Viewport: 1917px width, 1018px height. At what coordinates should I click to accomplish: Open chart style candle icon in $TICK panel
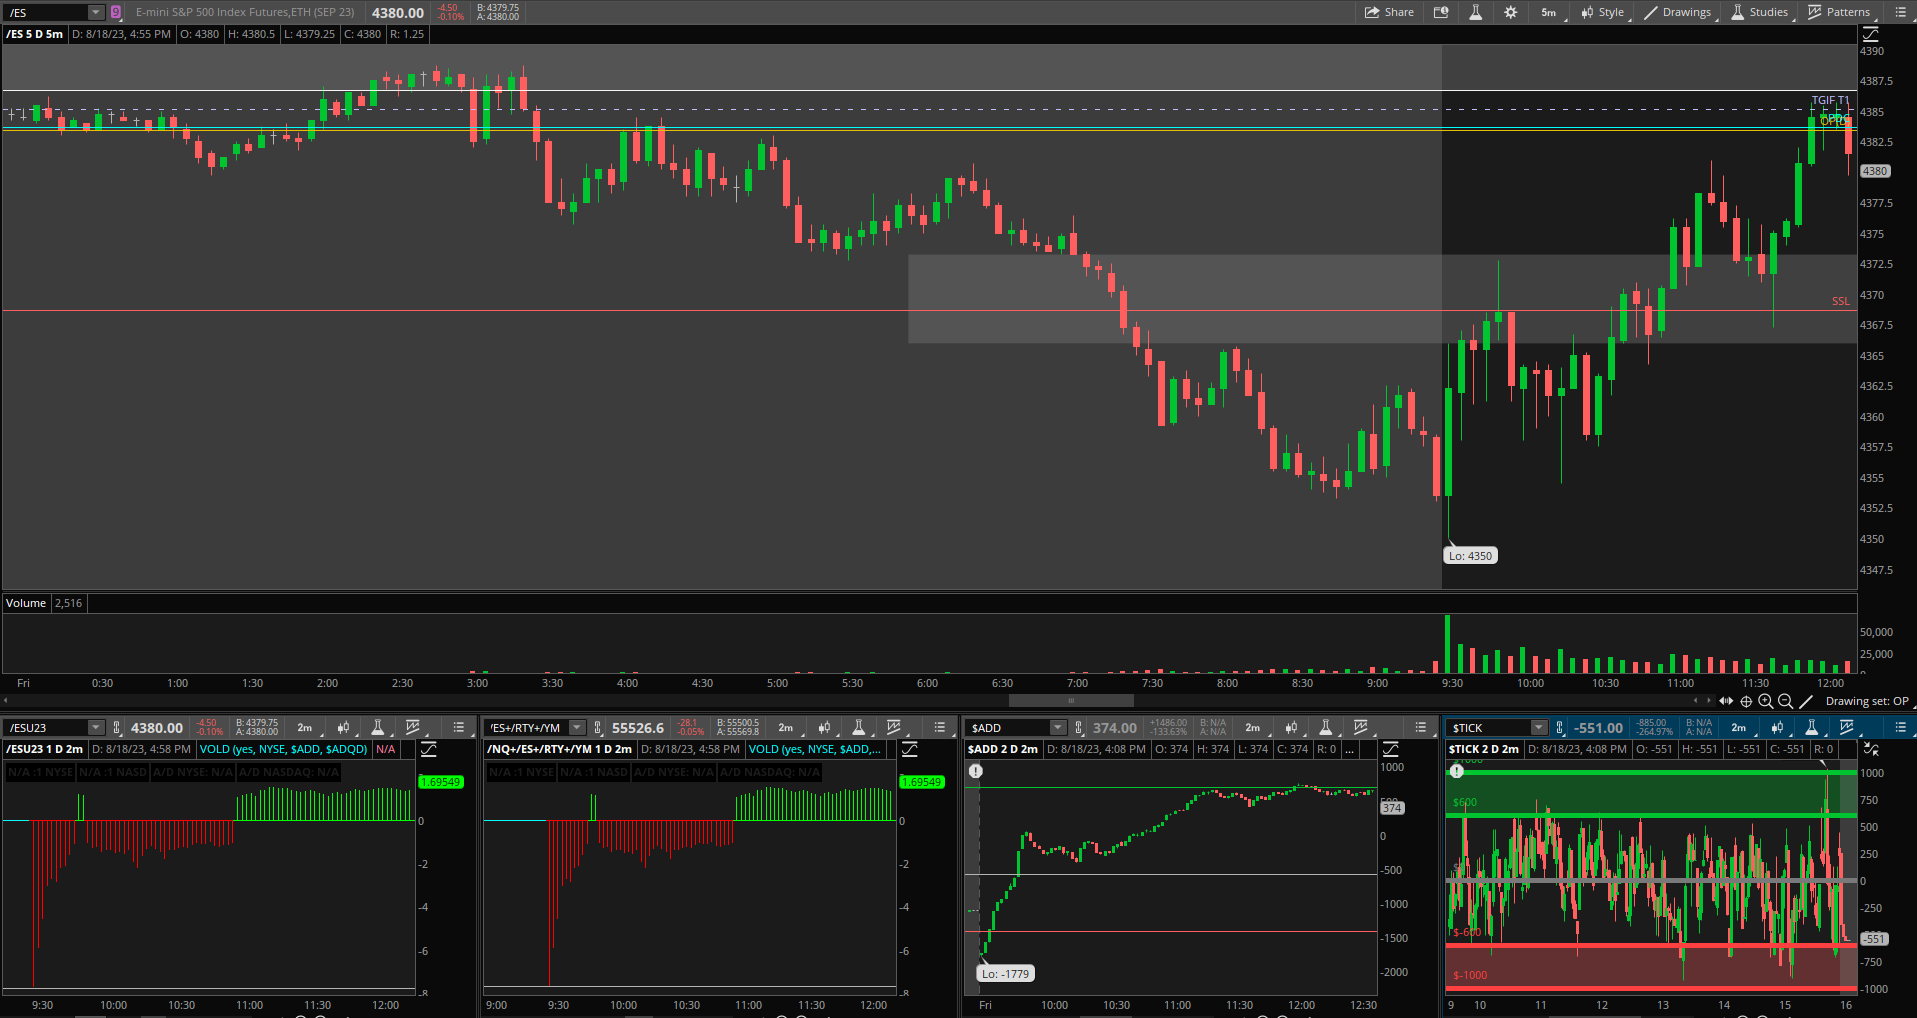point(1777,727)
